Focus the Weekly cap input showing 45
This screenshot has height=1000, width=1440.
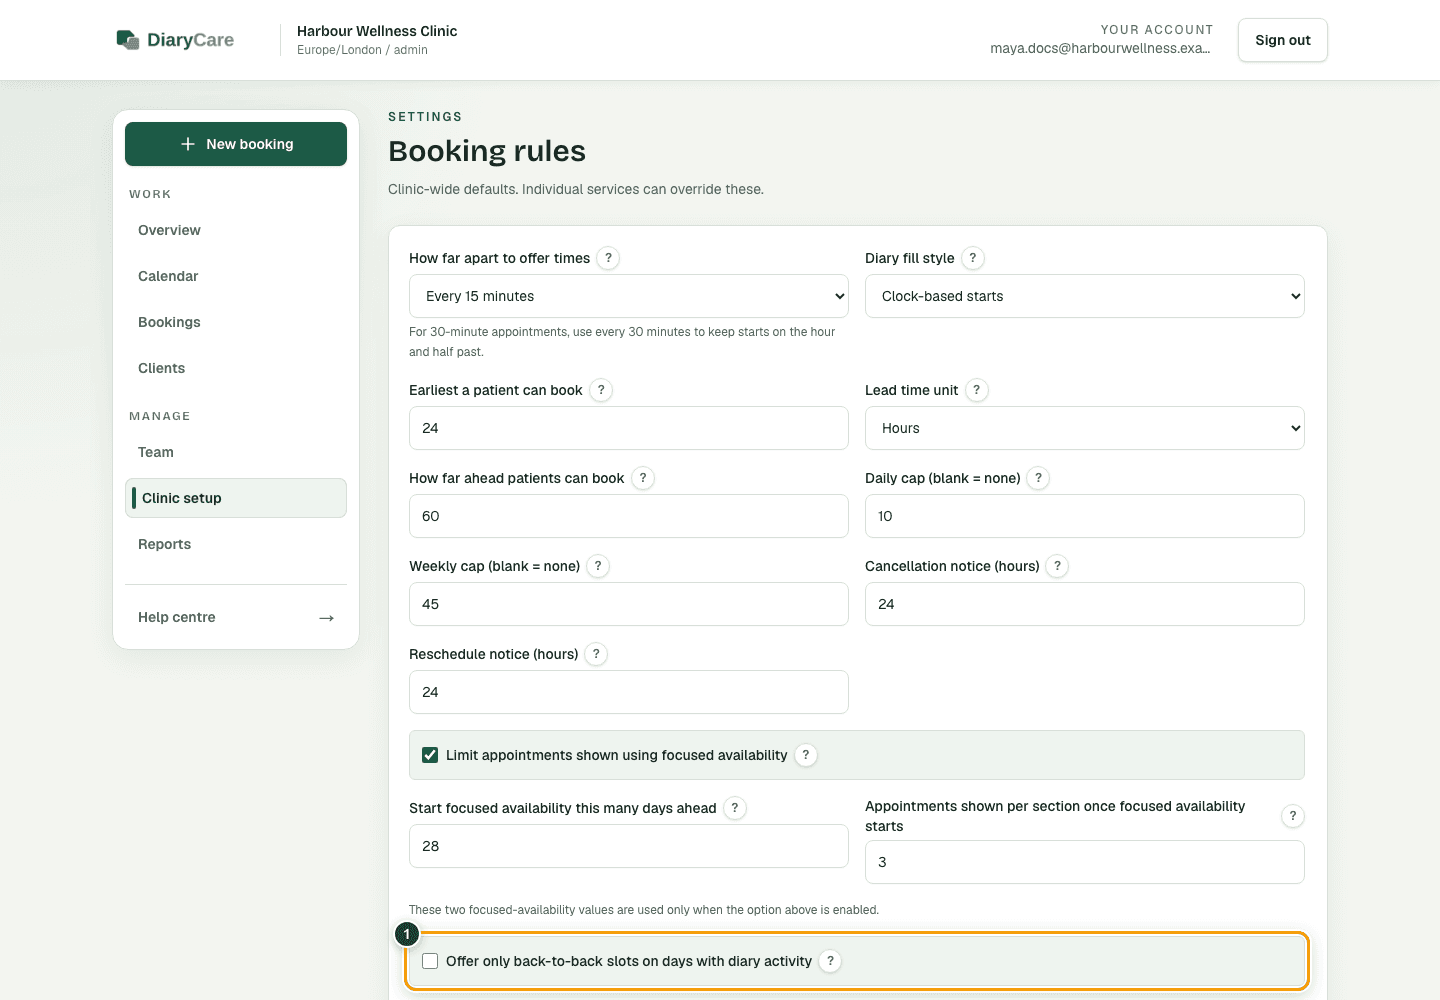tap(629, 604)
